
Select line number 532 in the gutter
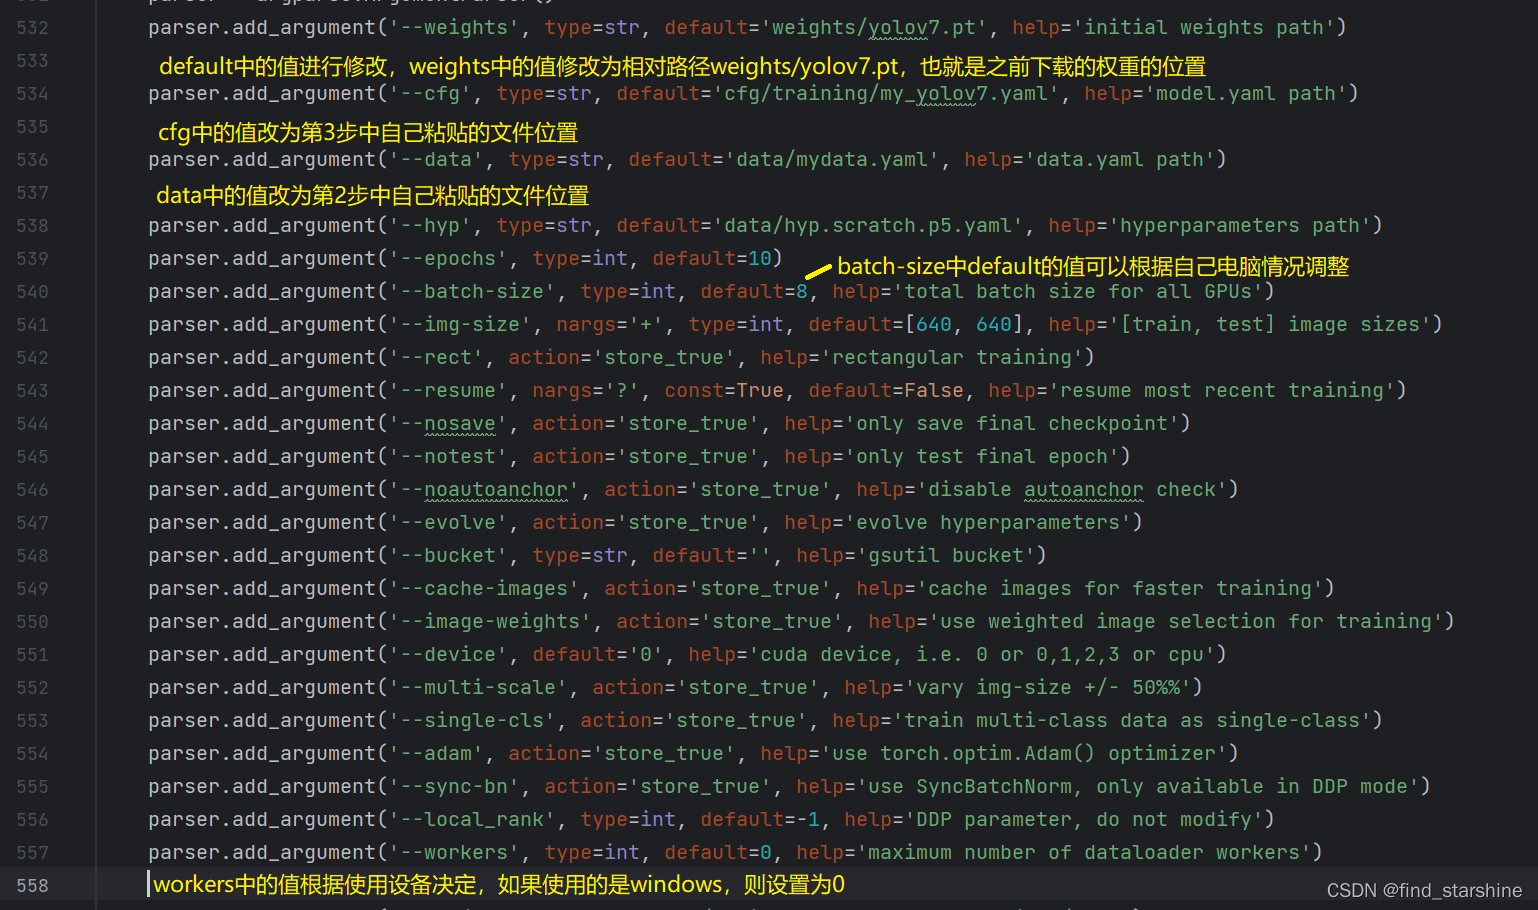point(32,27)
